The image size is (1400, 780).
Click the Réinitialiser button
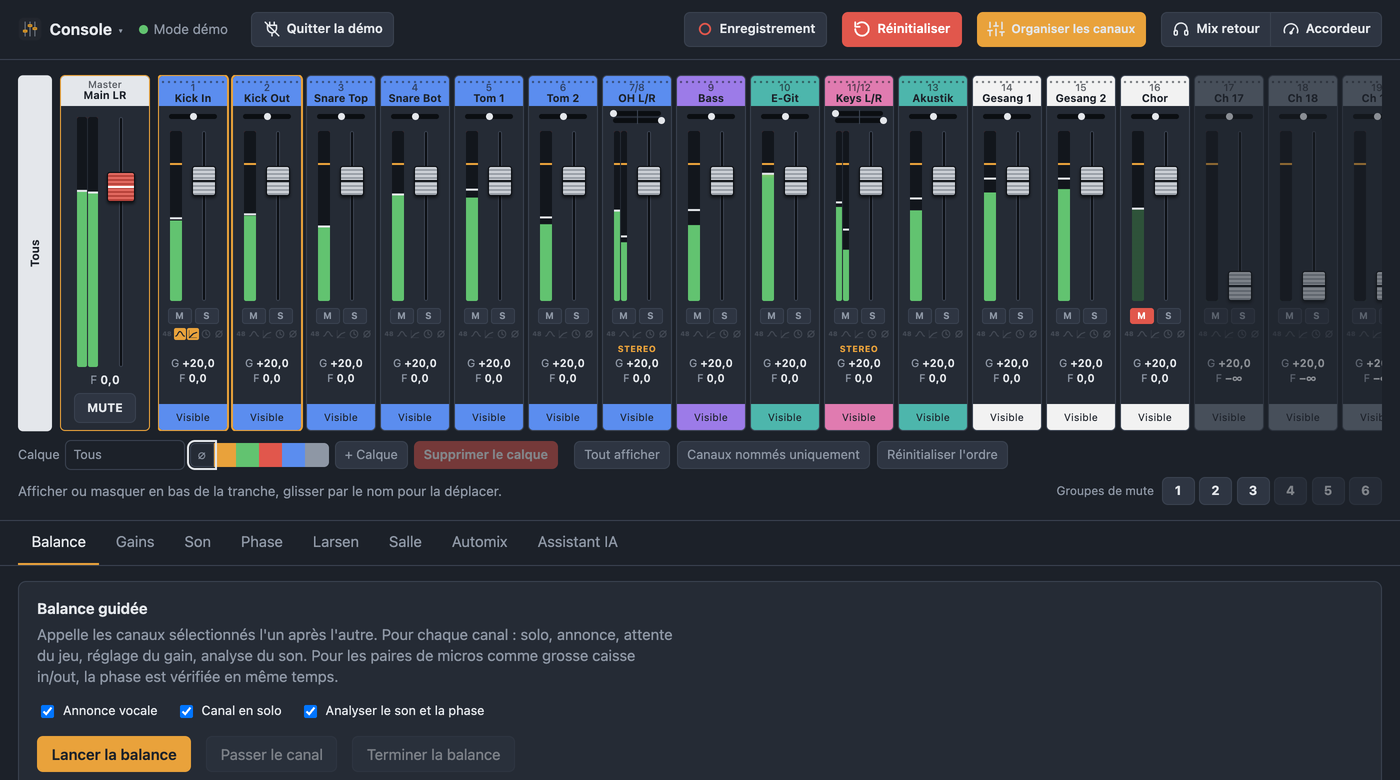click(902, 29)
